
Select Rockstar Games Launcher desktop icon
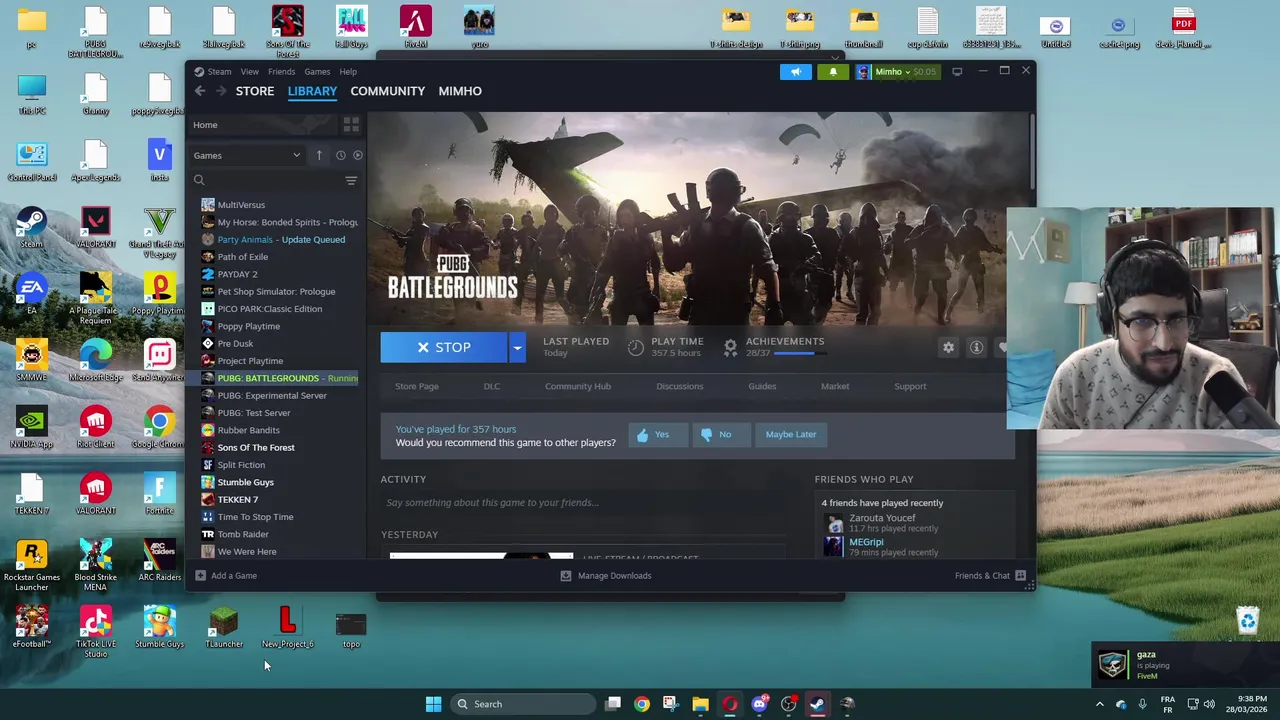[x=32, y=565]
